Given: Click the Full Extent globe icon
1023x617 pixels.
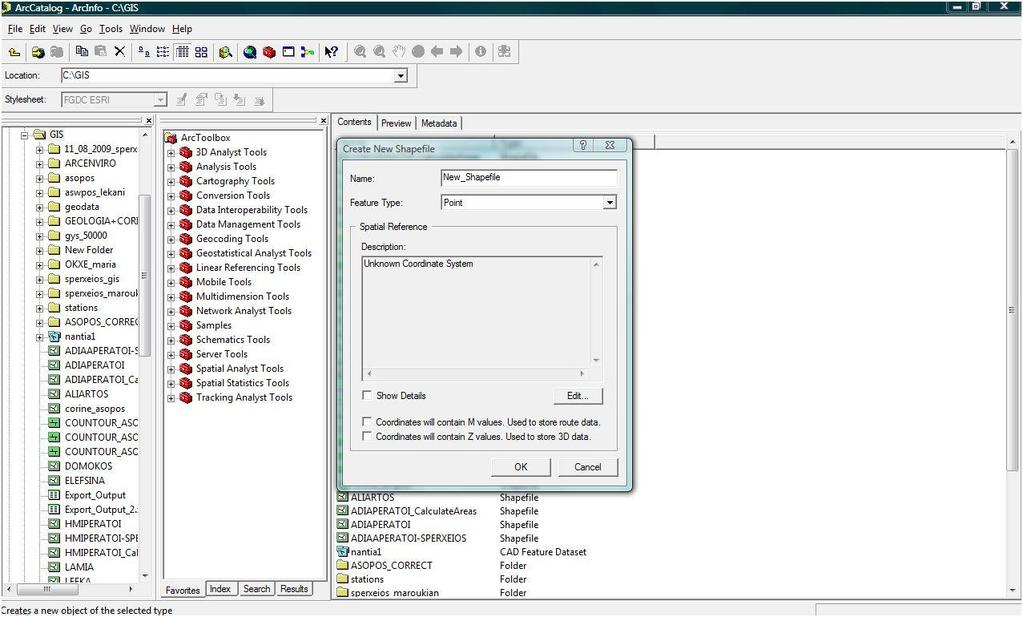Looking at the screenshot, I should click(418, 52).
